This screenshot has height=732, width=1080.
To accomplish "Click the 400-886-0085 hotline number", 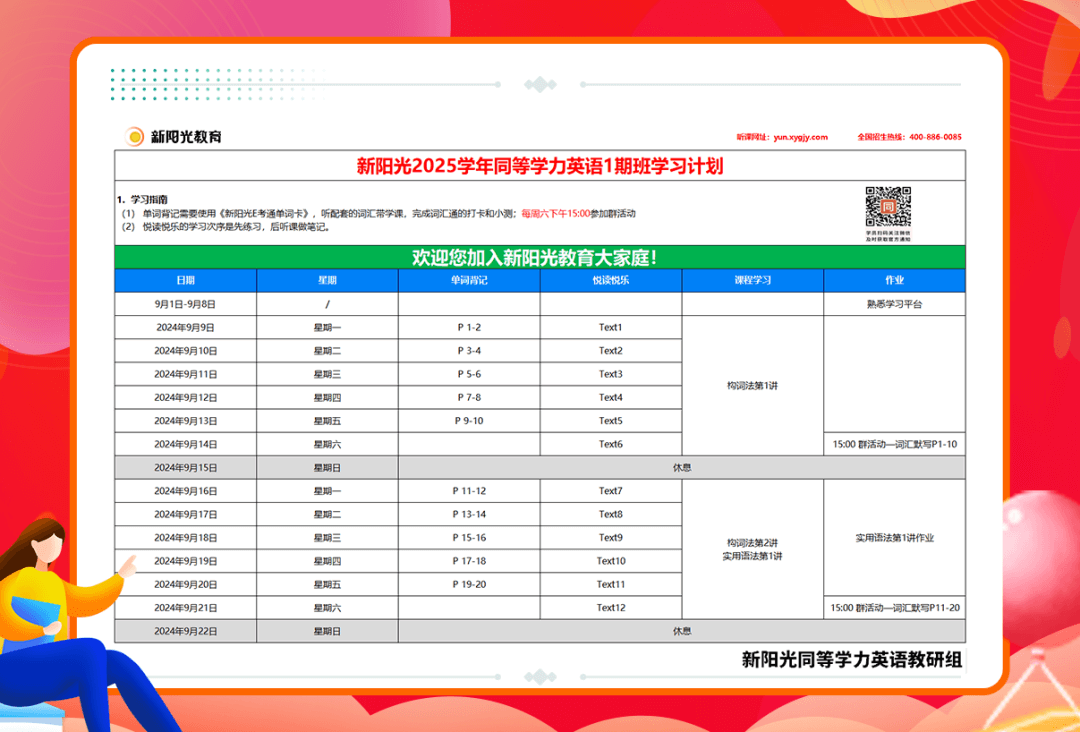I will [935, 137].
